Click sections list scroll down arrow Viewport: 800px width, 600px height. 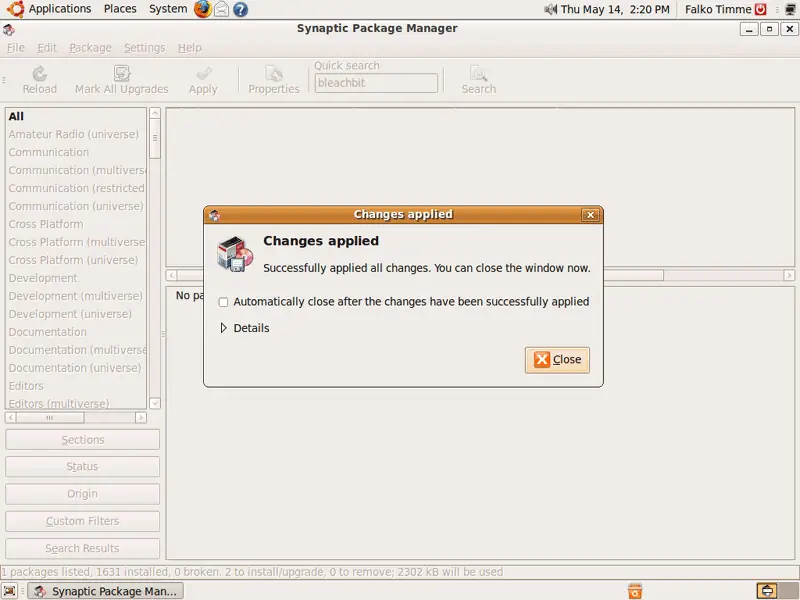(x=155, y=403)
